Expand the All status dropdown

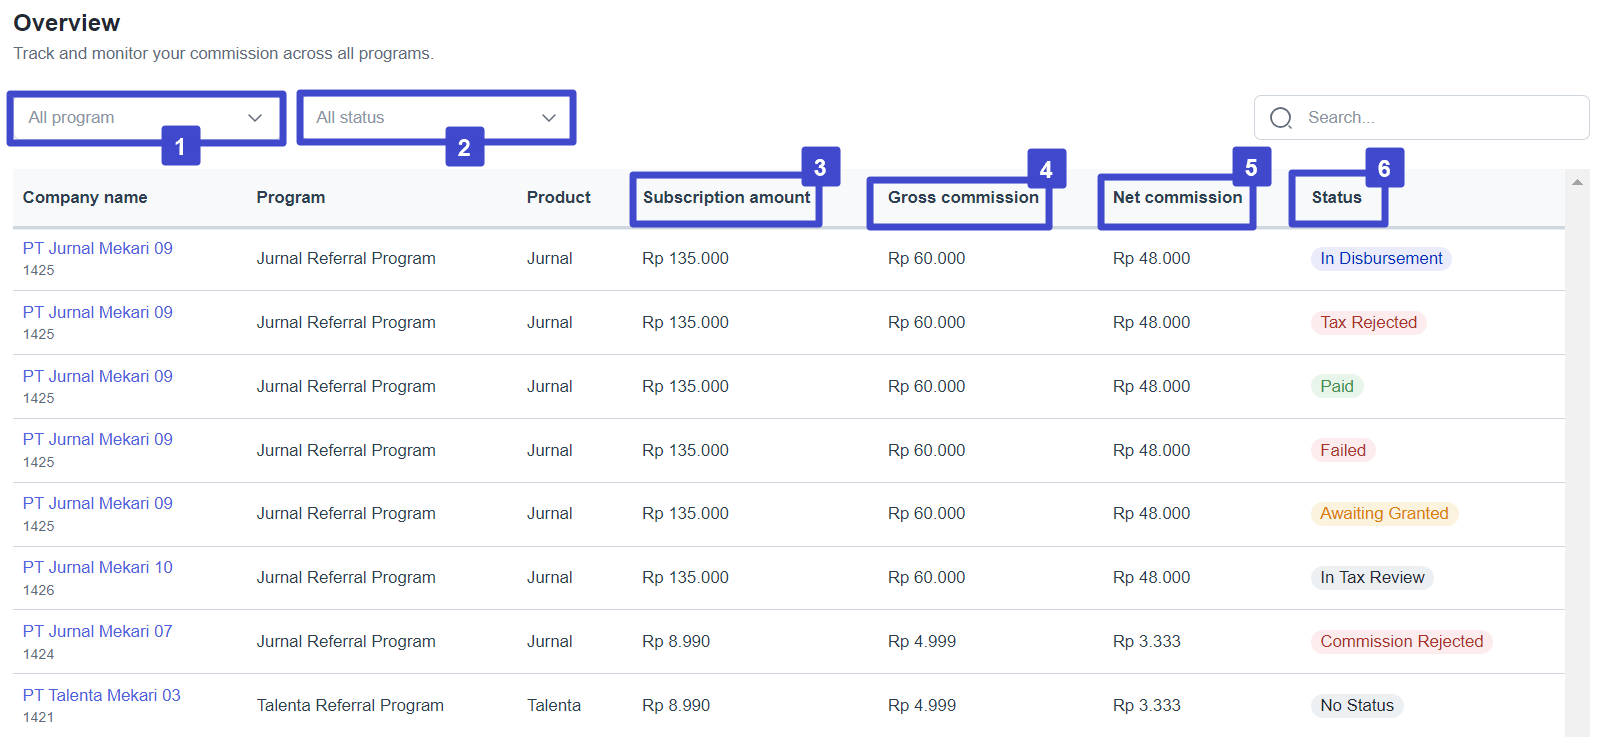pos(435,118)
